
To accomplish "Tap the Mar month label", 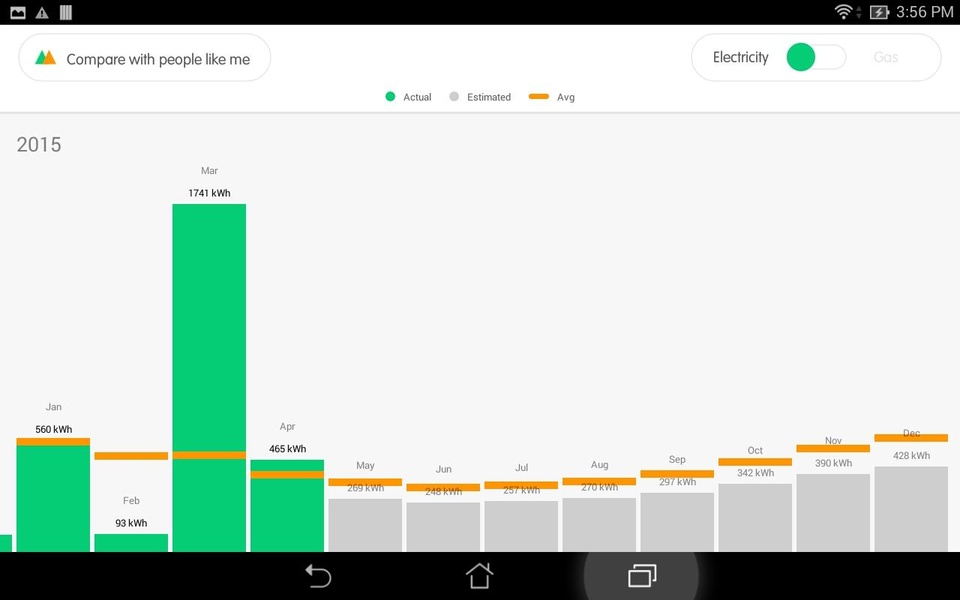I will pos(209,170).
